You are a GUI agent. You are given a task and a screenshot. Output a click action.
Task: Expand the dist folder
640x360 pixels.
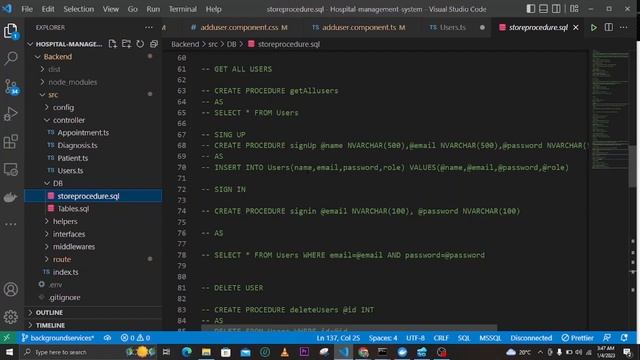(54, 69)
